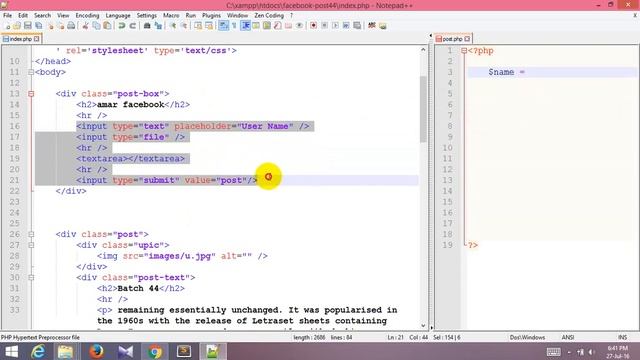This screenshot has height=360, width=640.
Task: Create a new document with New icon
Action: tap(7, 26)
